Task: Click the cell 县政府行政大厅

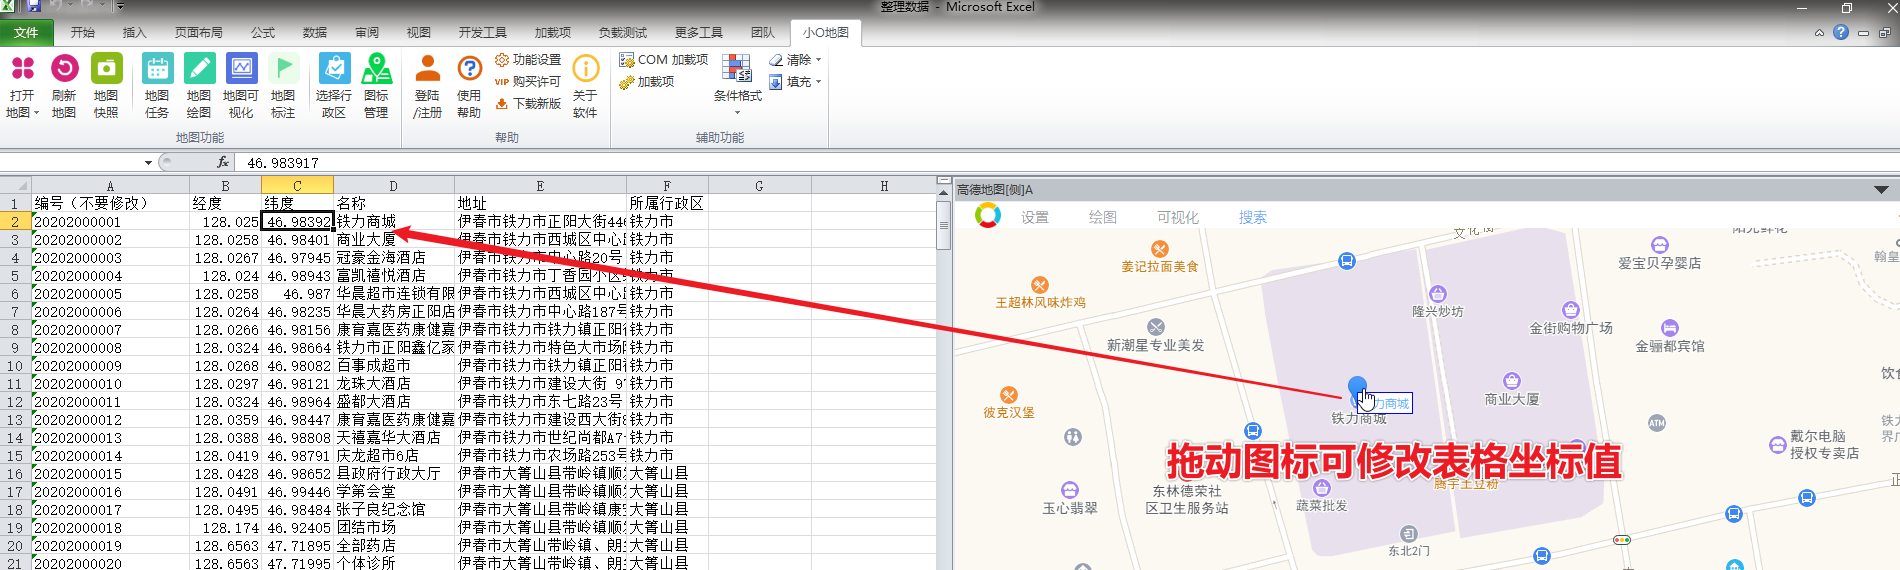Action: click(x=394, y=474)
